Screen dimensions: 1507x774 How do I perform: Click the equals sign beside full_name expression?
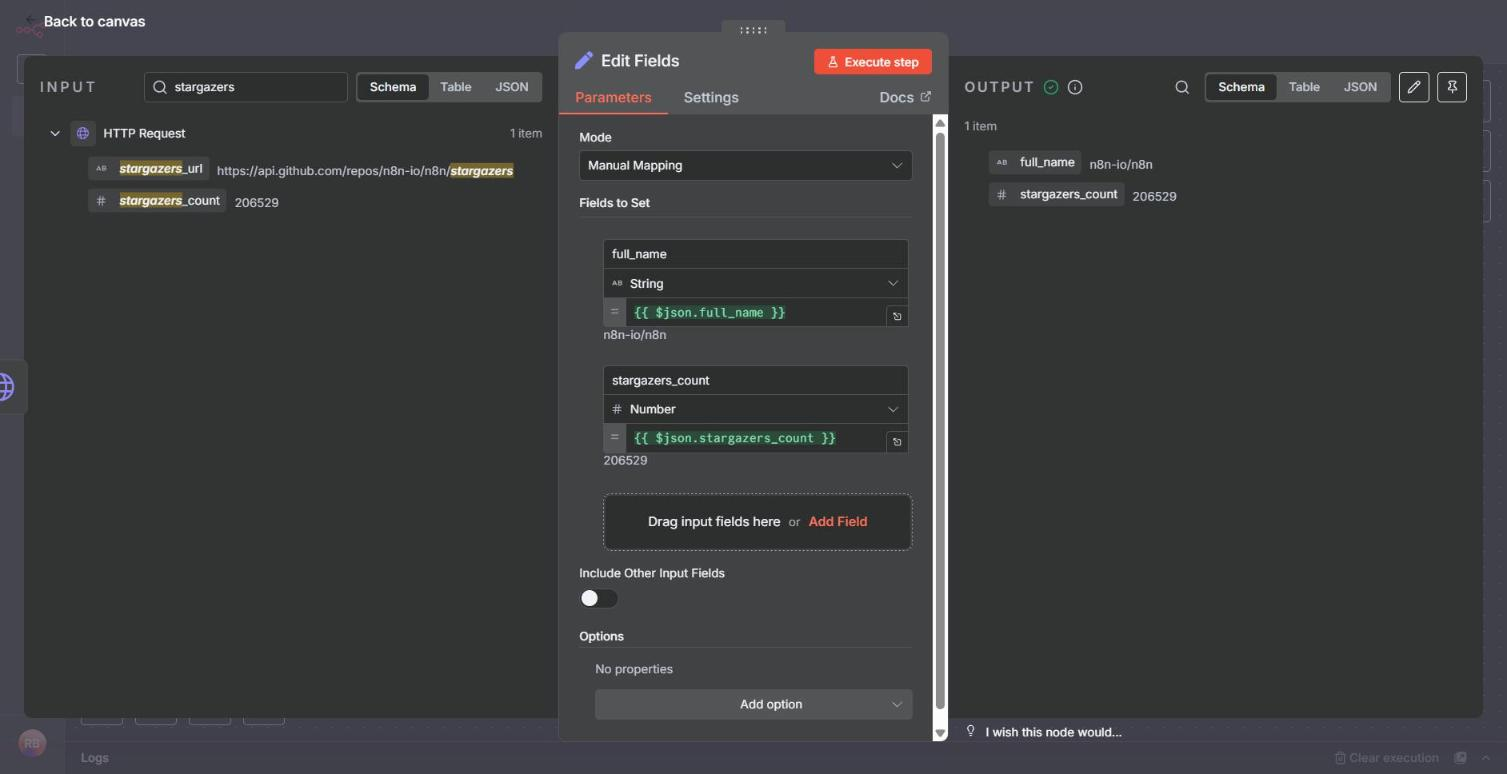615,312
